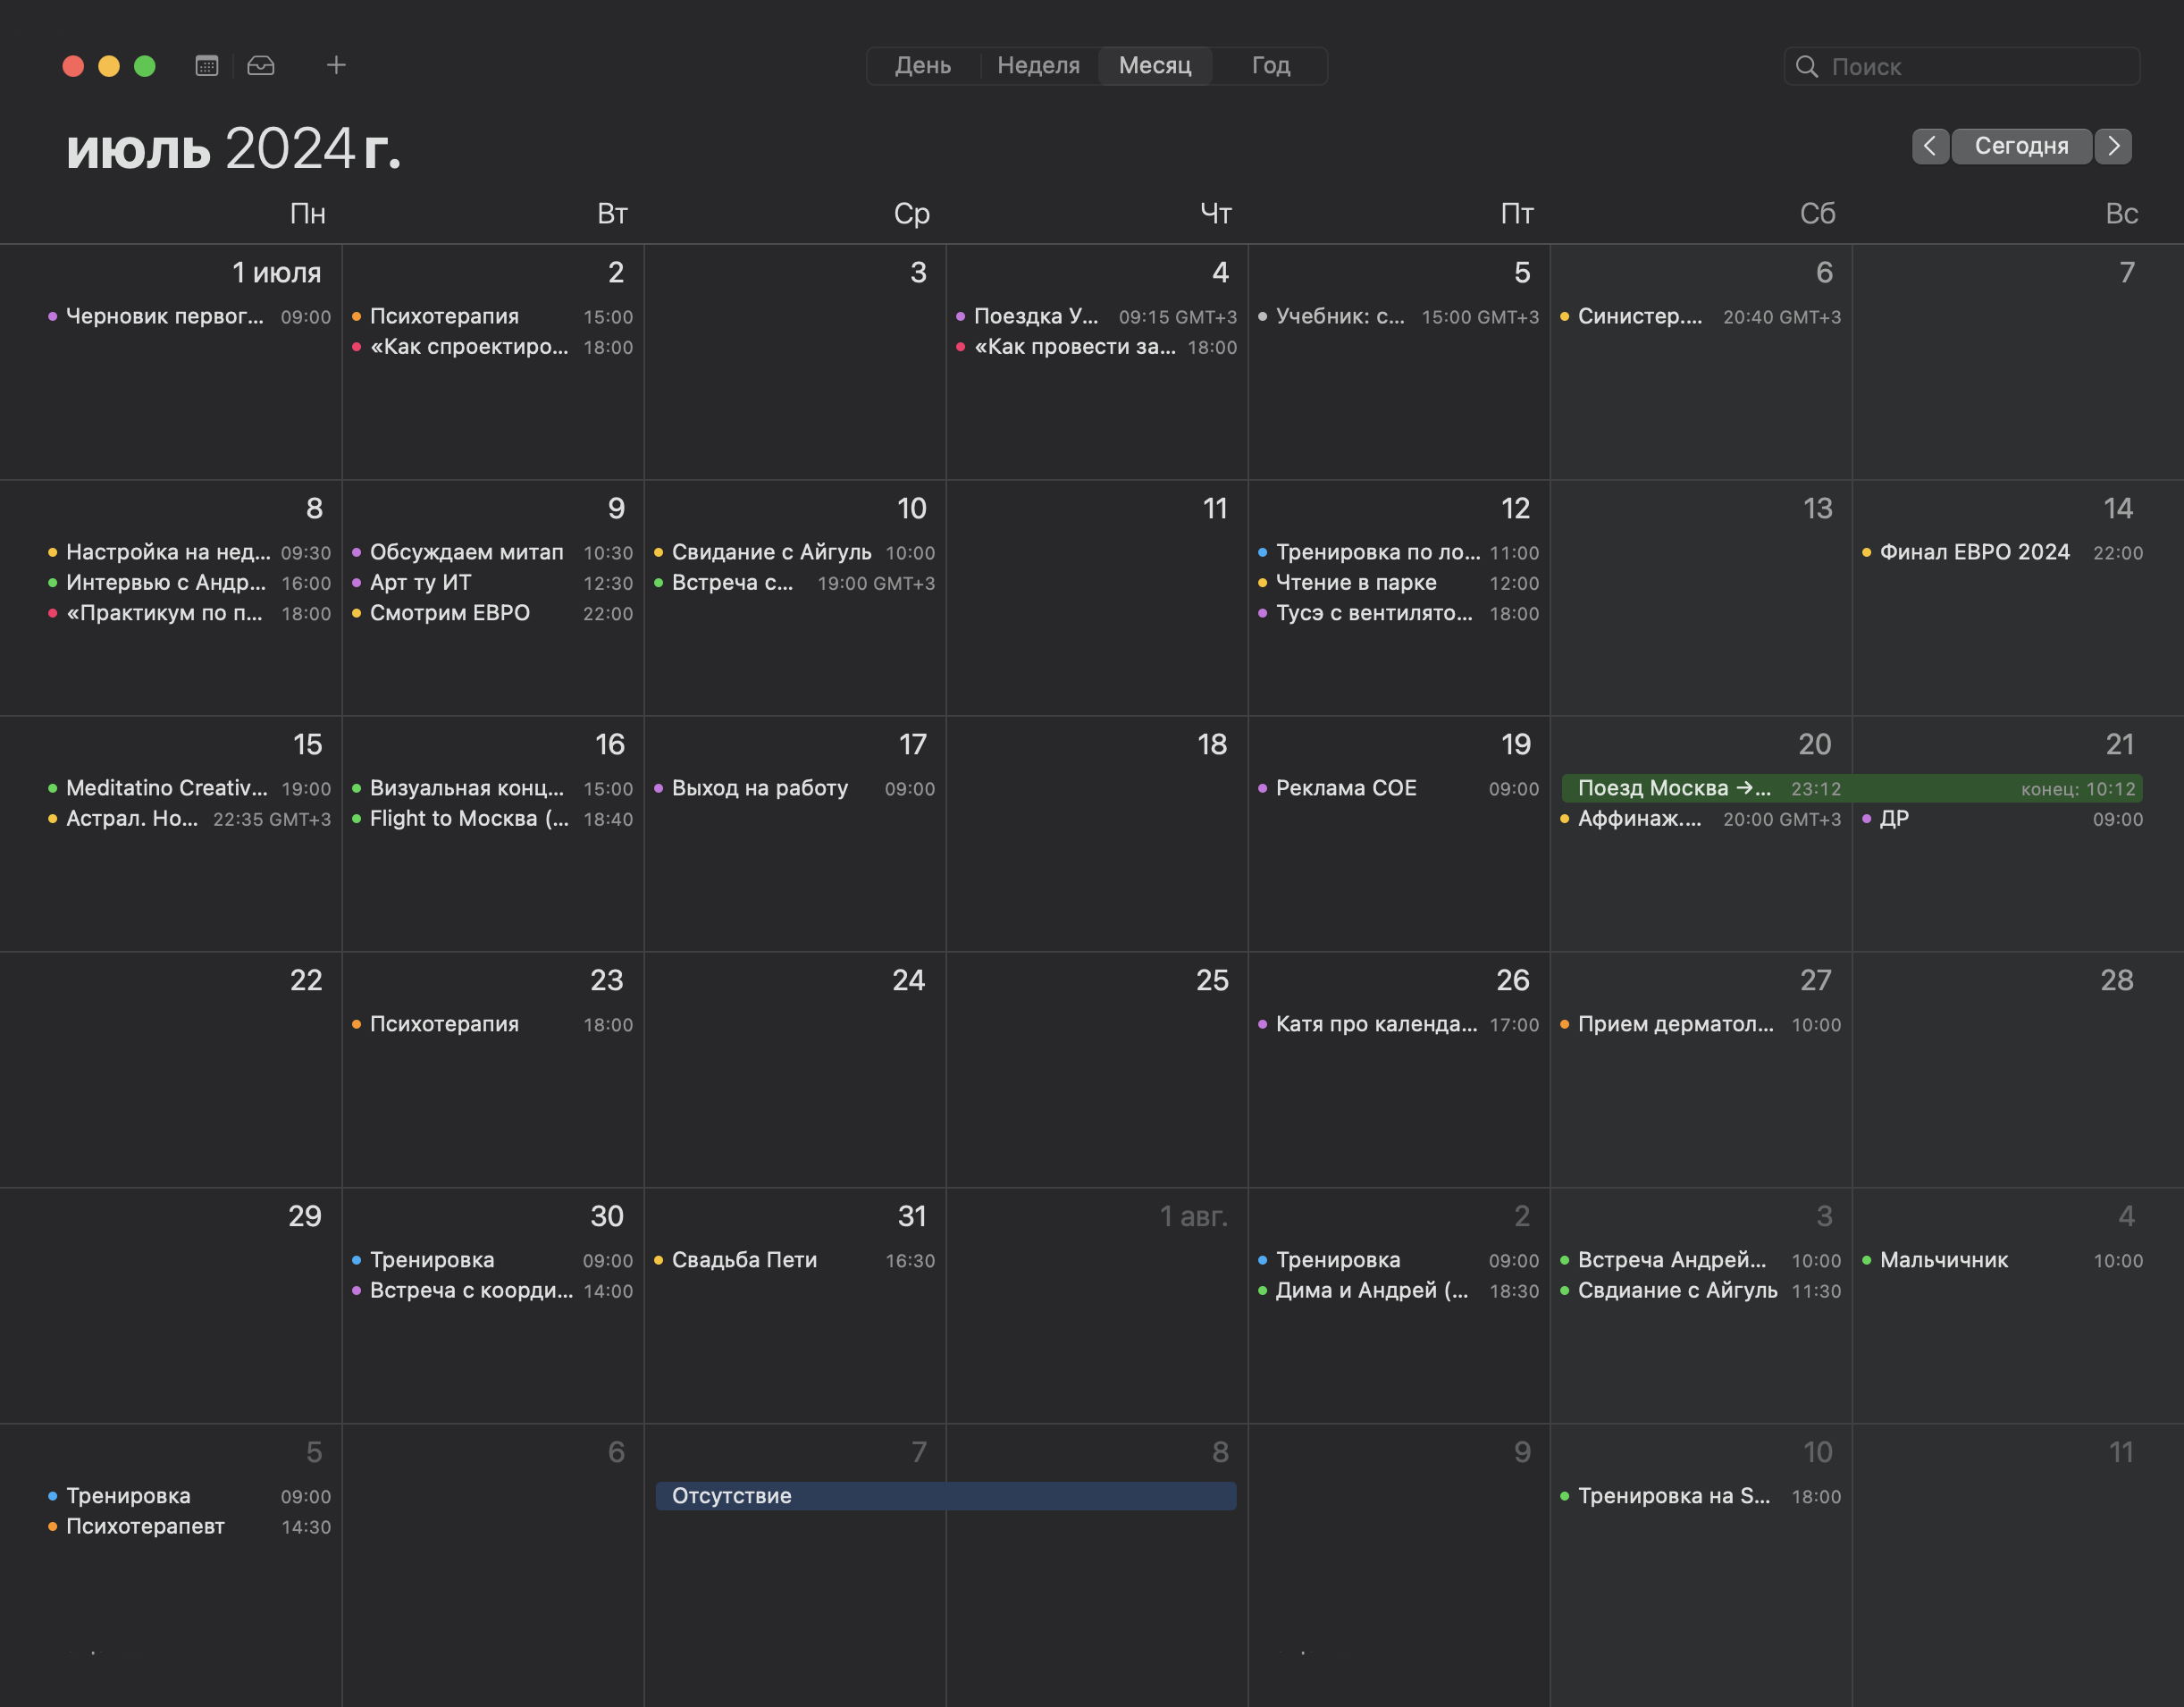The height and width of the screenshot is (1707, 2184).
Task: Open Настройка на нед... event
Action: tap(189, 552)
